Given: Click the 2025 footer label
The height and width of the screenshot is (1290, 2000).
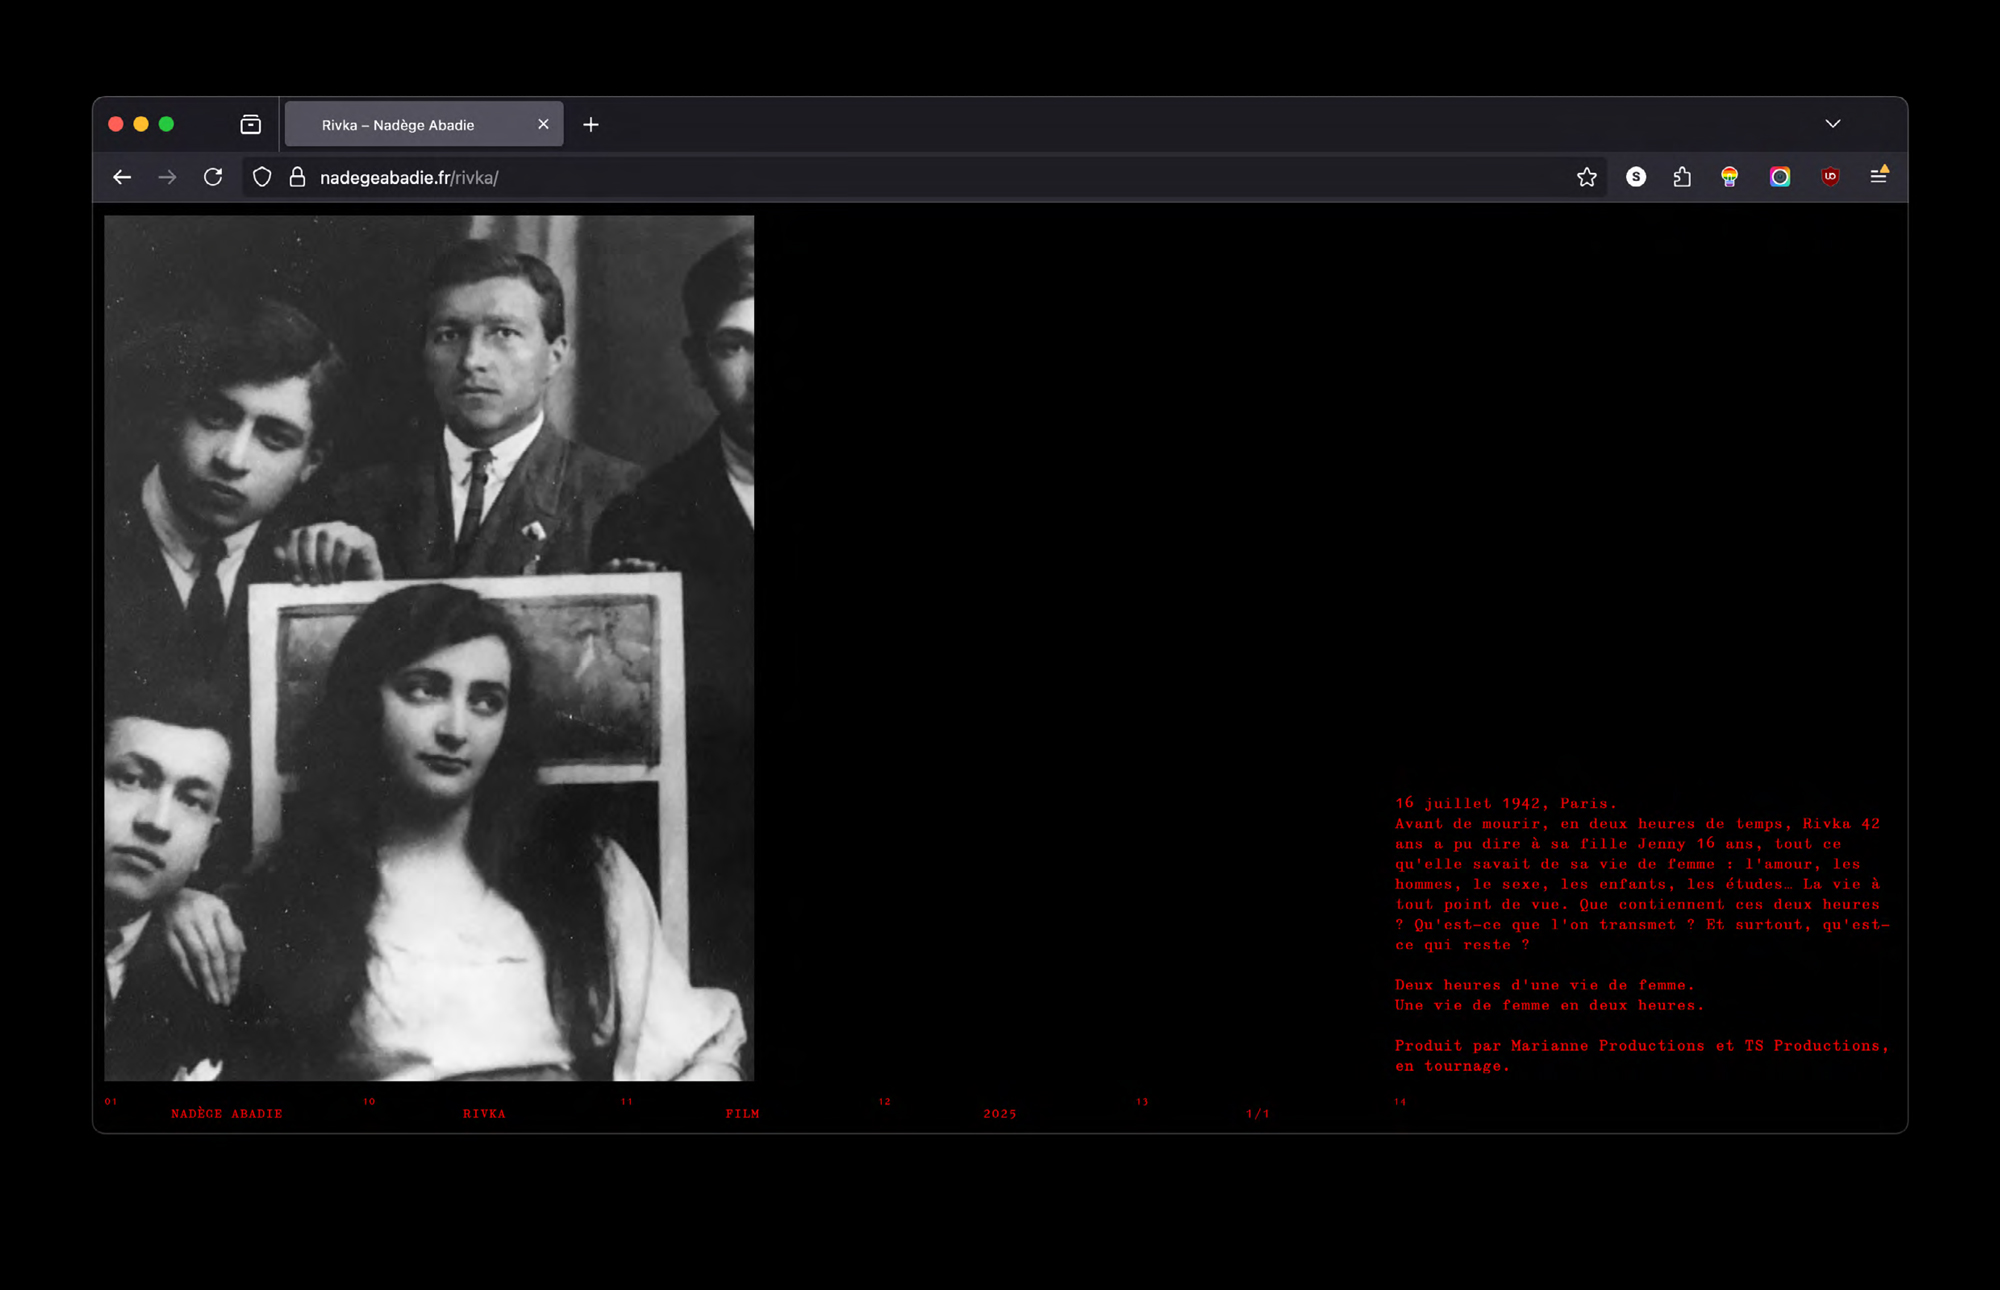Looking at the screenshot, I should click(1000, 1113).
